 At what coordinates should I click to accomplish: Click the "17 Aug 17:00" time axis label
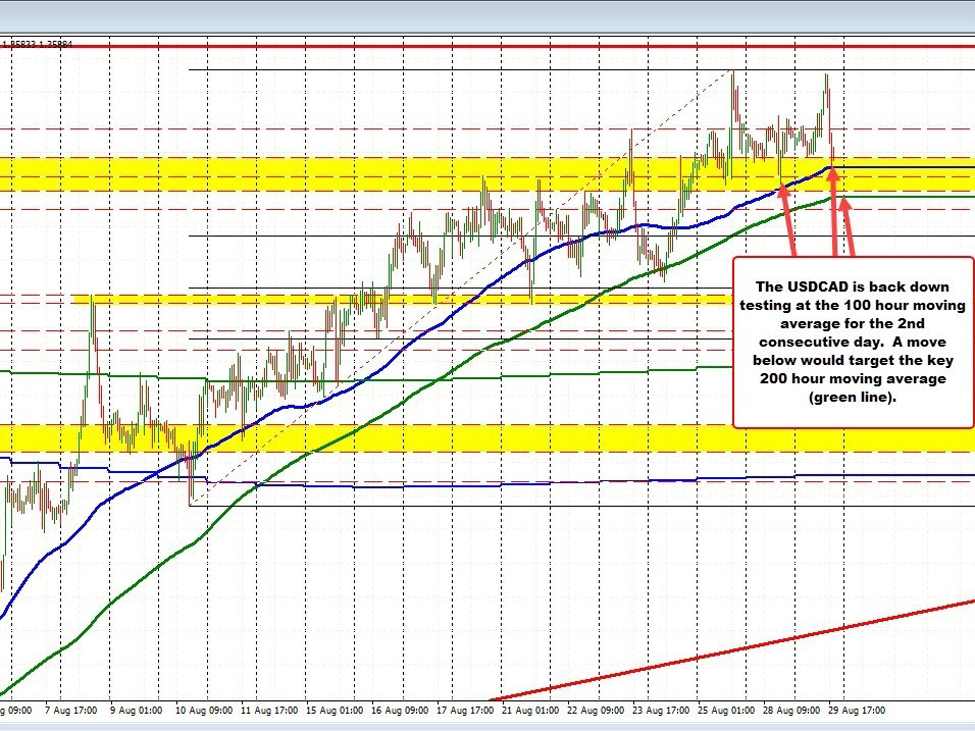click(464, 710)
